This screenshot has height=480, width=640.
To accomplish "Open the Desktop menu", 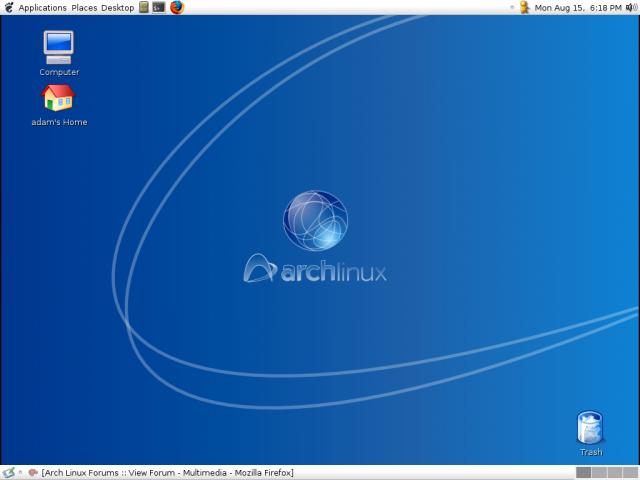I will coord(118,8).
